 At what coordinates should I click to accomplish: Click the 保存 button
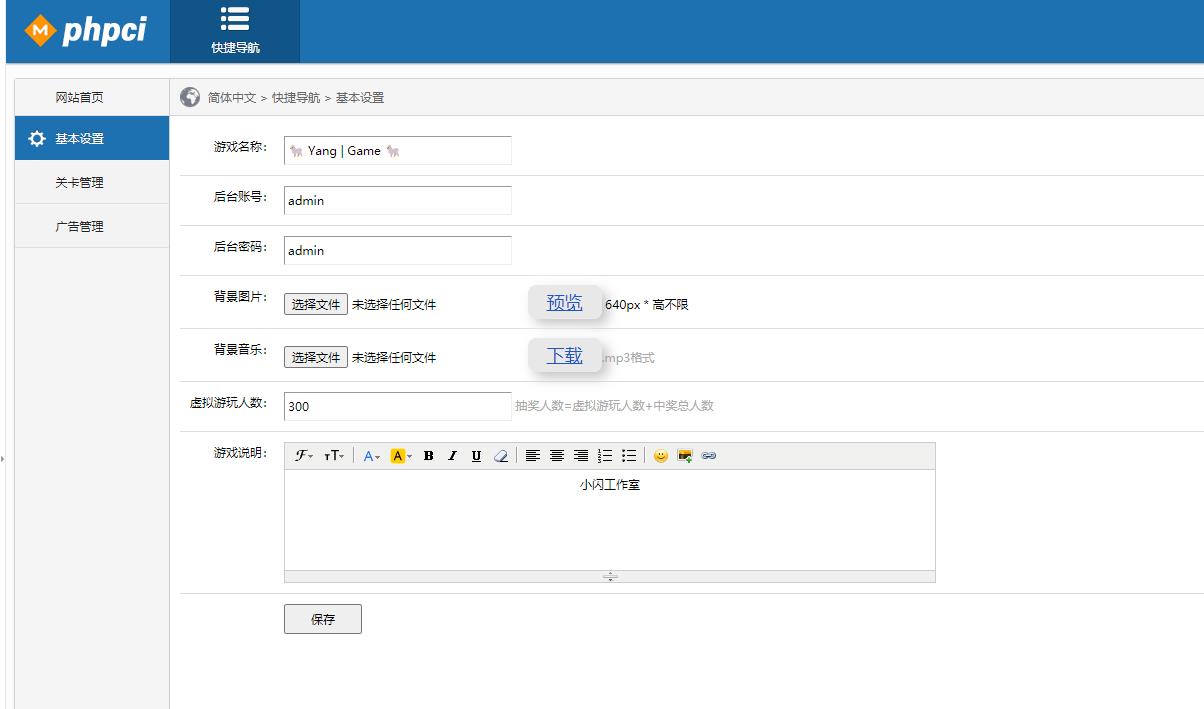click(322, 619)
